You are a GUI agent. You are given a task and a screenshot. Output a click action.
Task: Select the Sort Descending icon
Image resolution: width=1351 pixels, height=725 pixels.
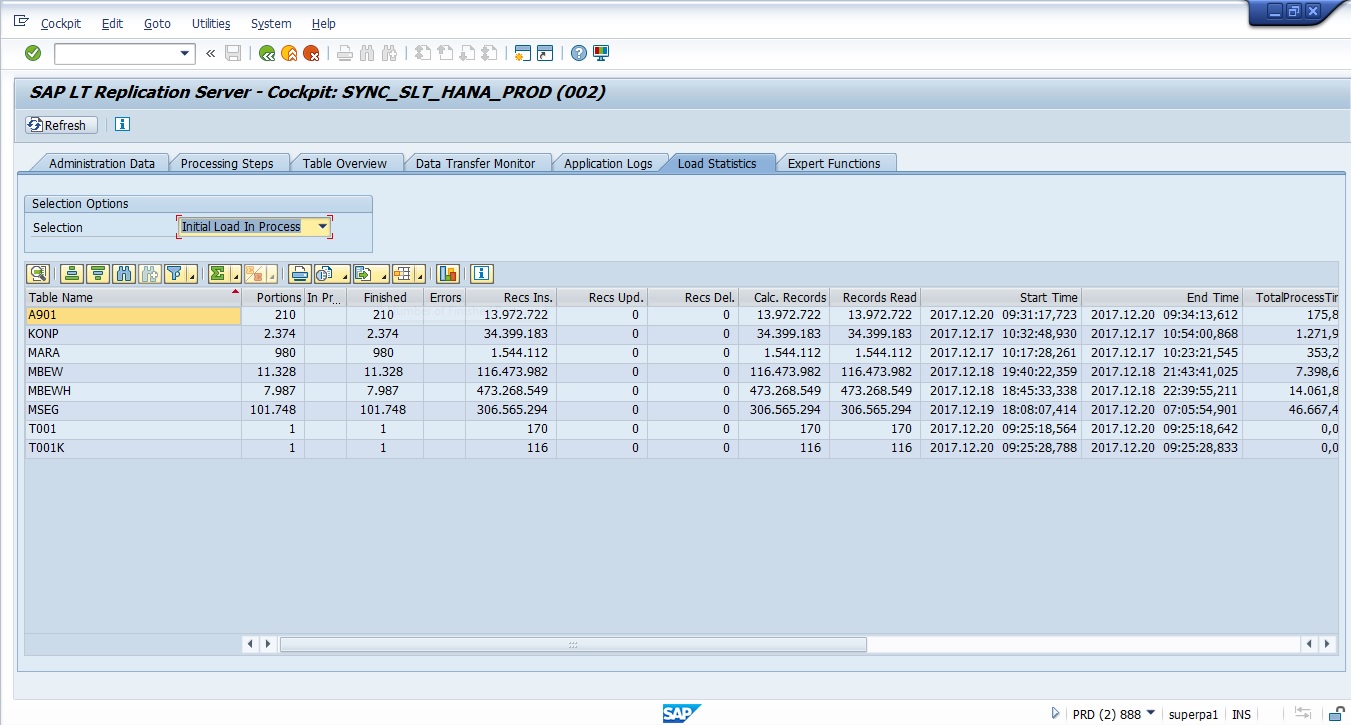pyautogui.click(x=96, y=273)
